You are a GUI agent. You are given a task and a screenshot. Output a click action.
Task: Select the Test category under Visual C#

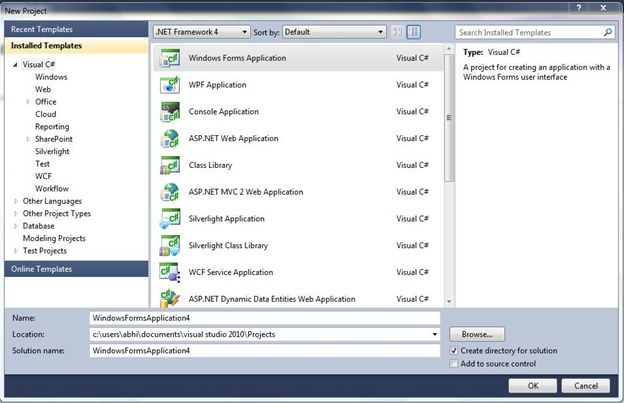tap(42, 164)
